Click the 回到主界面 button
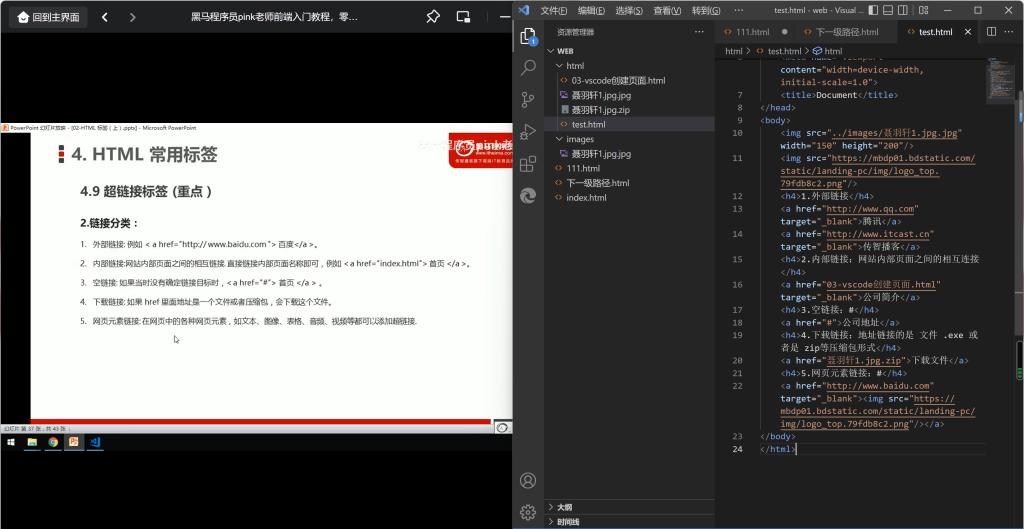The image size is (1024, 529). (x=46, y=17)
